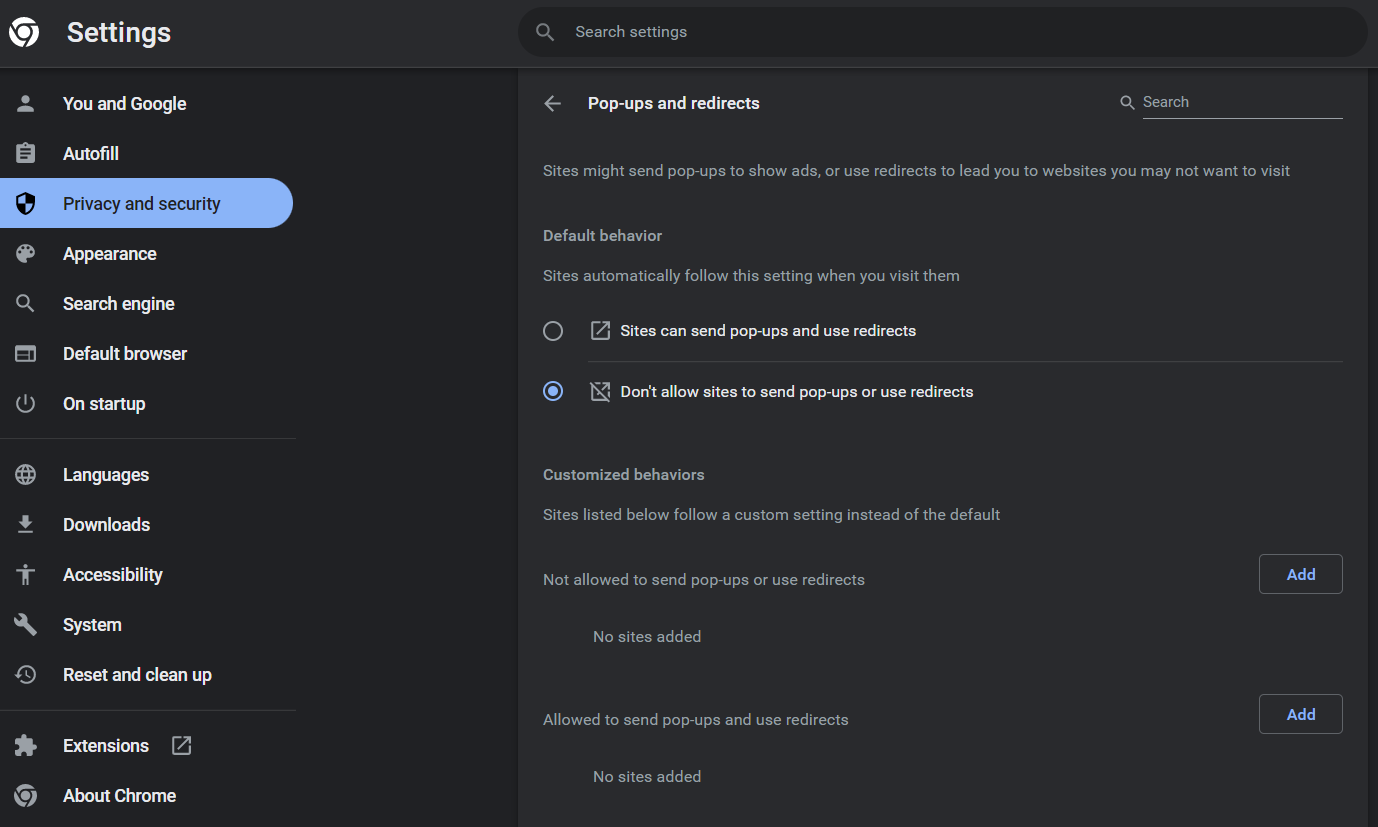This screenshot has width=1378, height=827.
Task: Click the Languages globe icon
Action: coord(26,475)
